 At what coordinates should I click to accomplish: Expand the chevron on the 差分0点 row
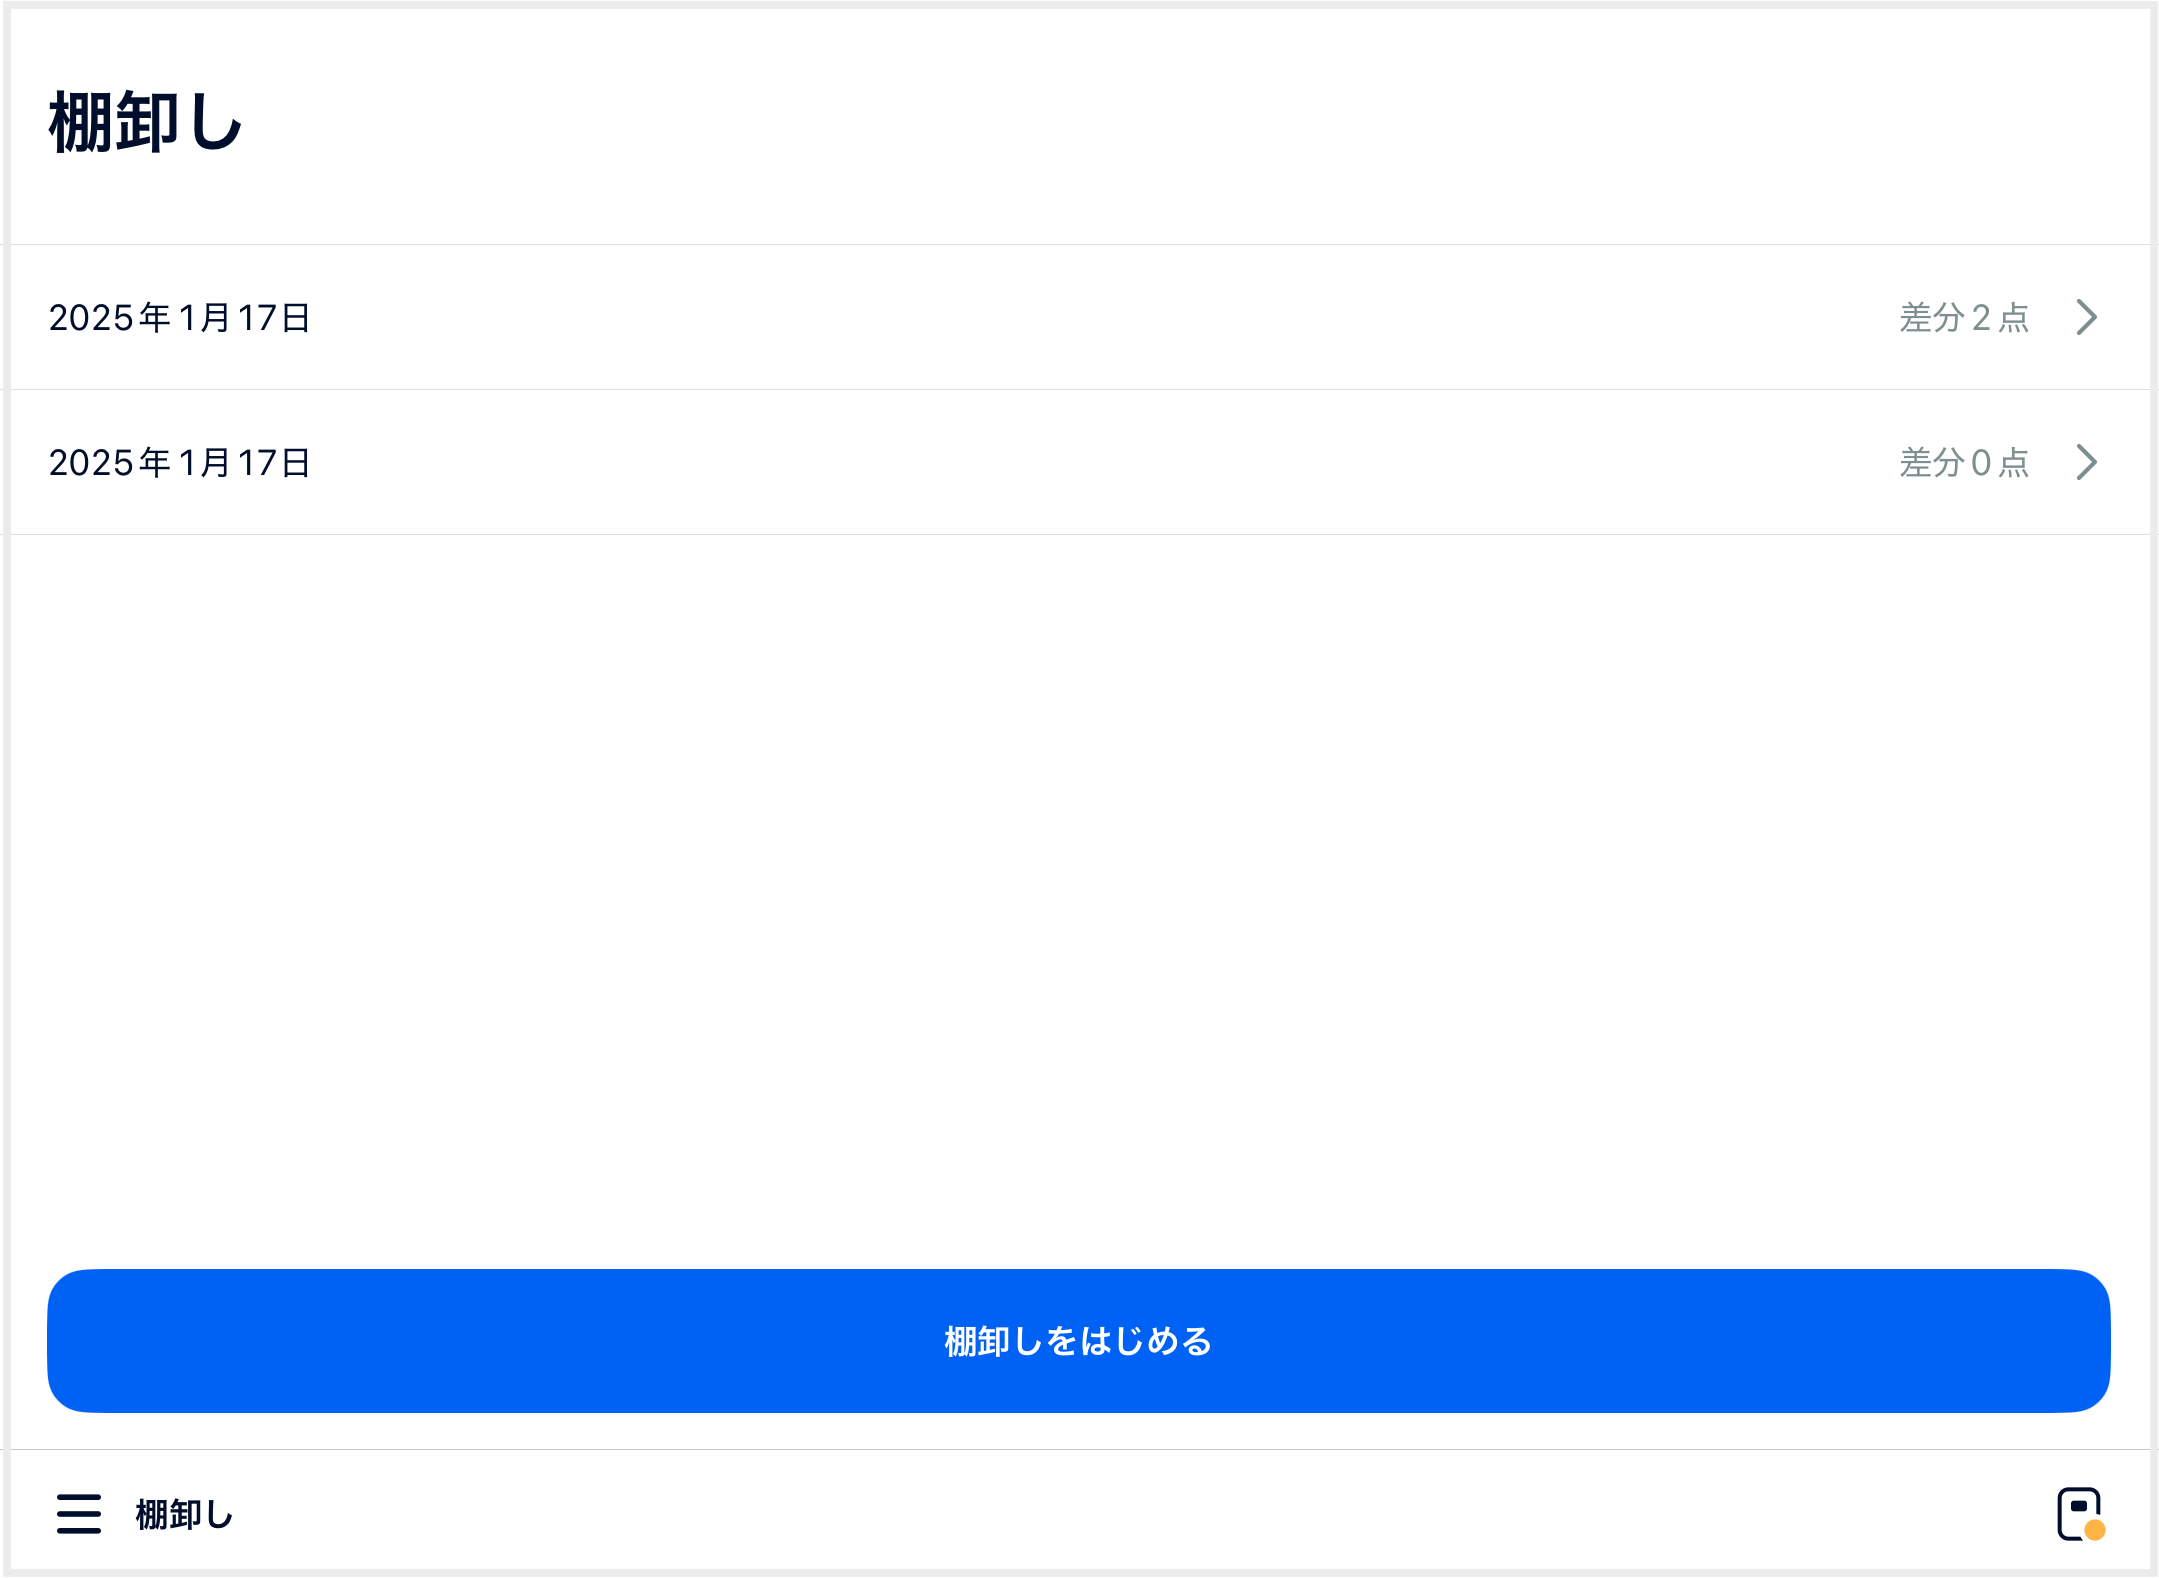tap(2086, 462)
